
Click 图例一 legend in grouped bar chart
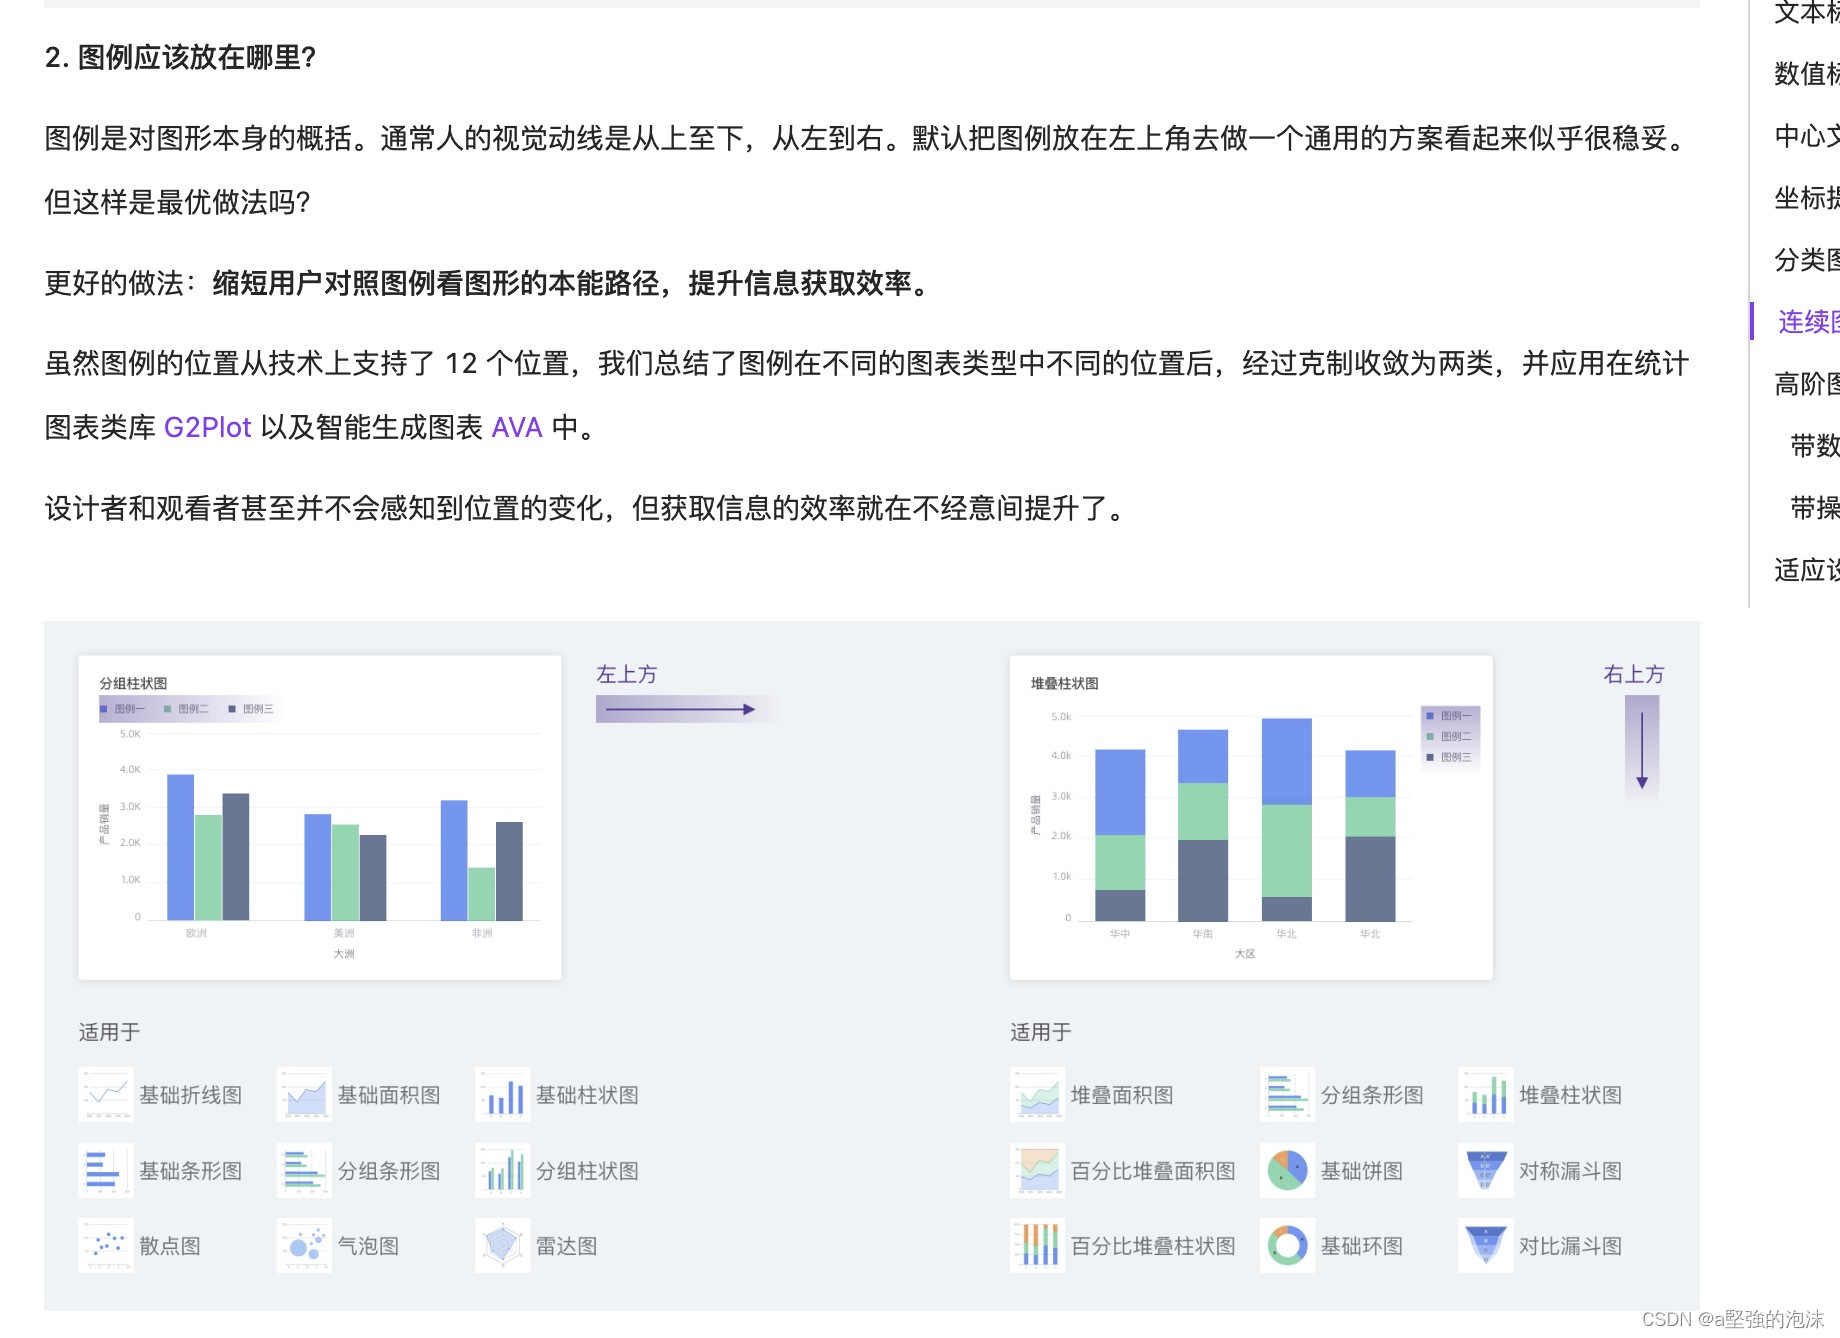click(x=123, y=709)
